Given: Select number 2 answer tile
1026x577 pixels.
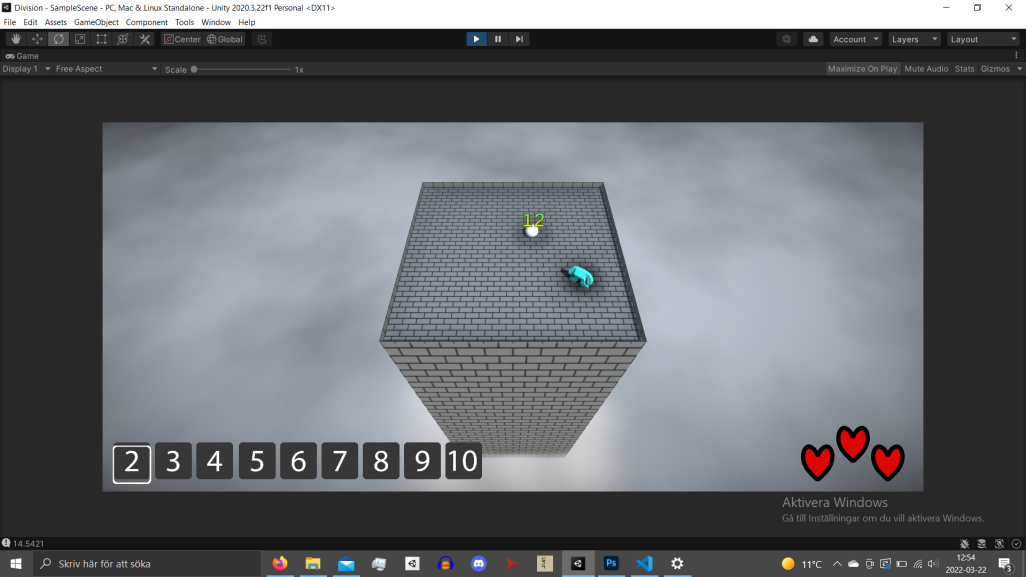Looking at the screenshot, I should (x=132, y=463).
